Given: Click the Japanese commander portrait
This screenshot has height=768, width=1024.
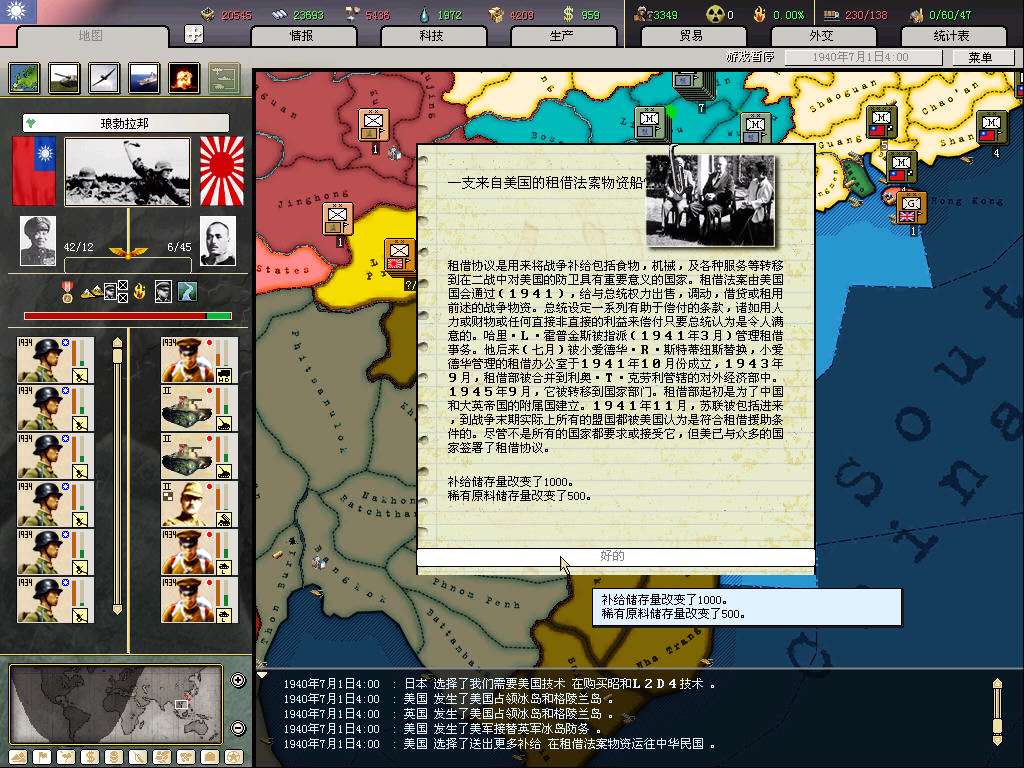Looking at the screenshot, I should (218, 241).
